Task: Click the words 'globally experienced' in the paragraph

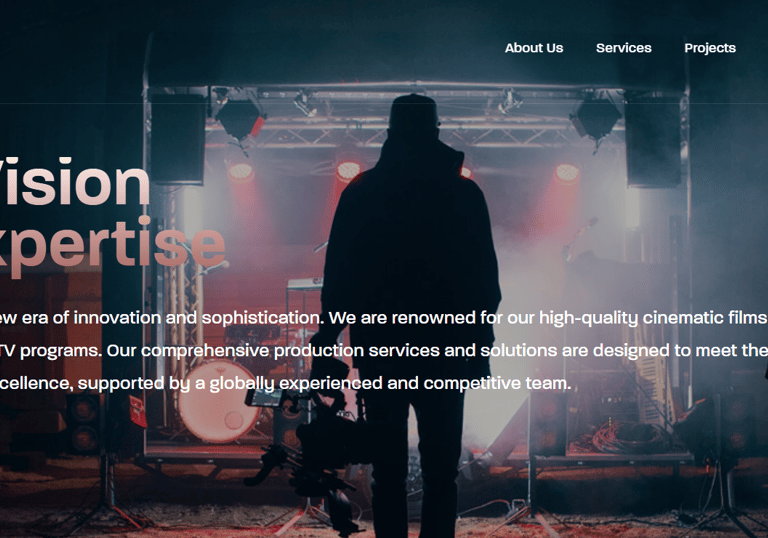Action: pyautogui.click(x=296, y=383)
